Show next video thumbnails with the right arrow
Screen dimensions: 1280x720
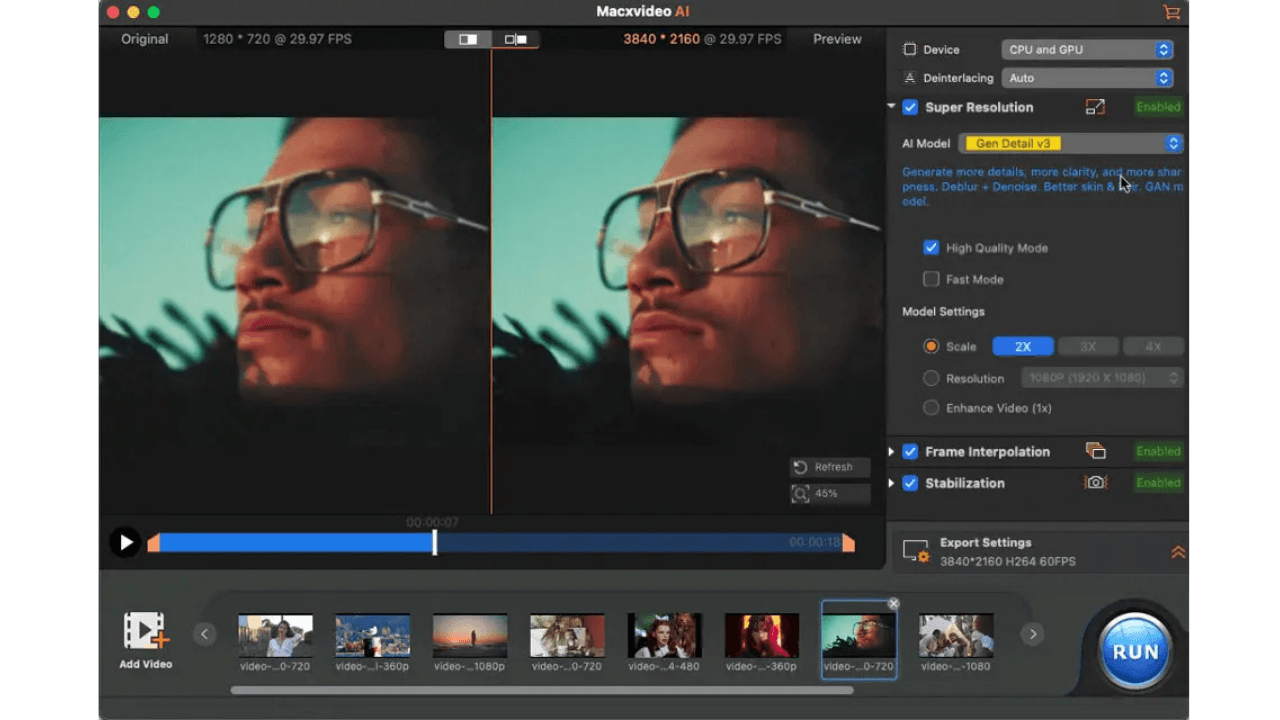1032,634
